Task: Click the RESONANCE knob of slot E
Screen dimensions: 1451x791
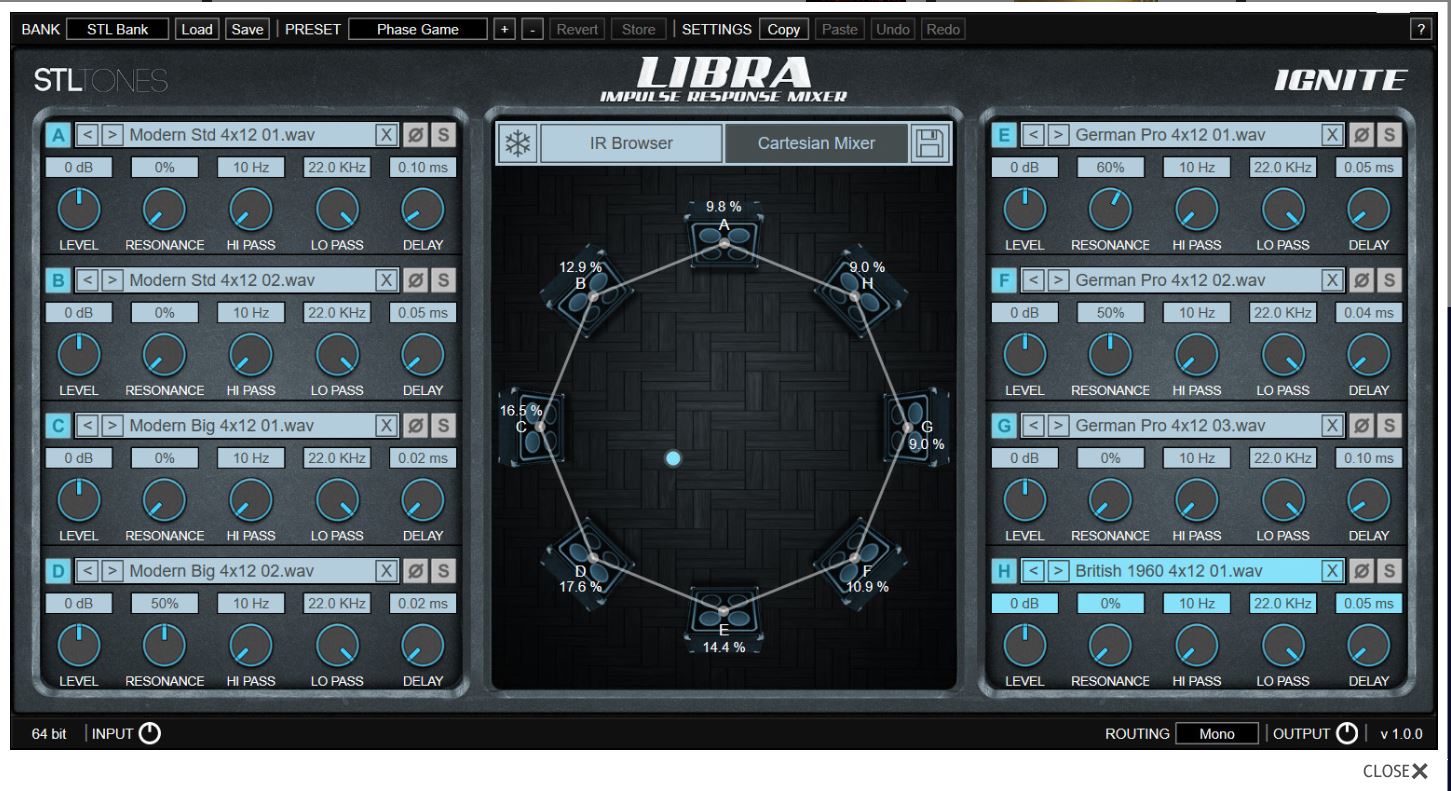Action: [x=1110, y=209]
